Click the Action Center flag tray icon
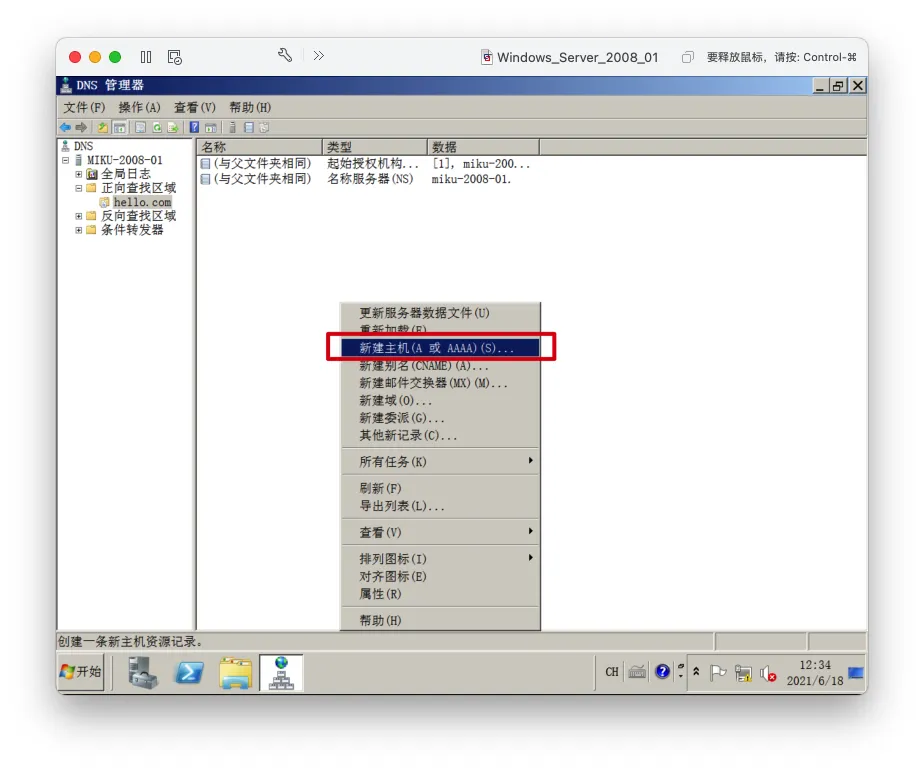Image resolution: width=924 pixels, height=769 pixels. point(717,672)
